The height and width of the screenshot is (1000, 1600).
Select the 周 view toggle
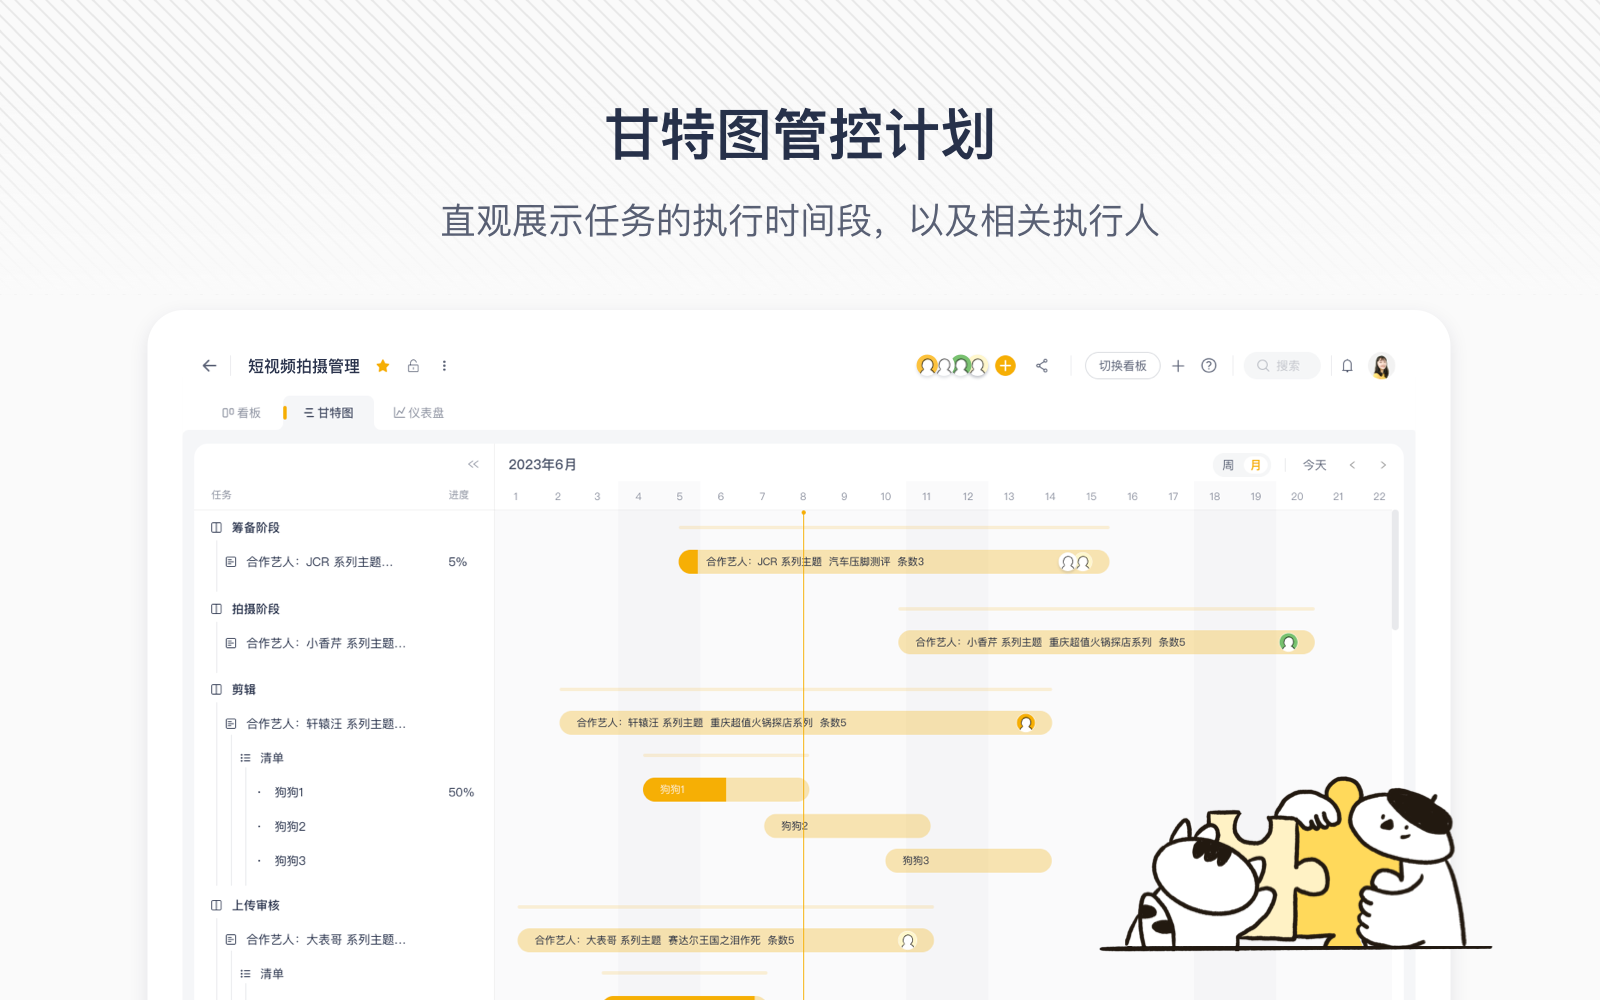1228,465
